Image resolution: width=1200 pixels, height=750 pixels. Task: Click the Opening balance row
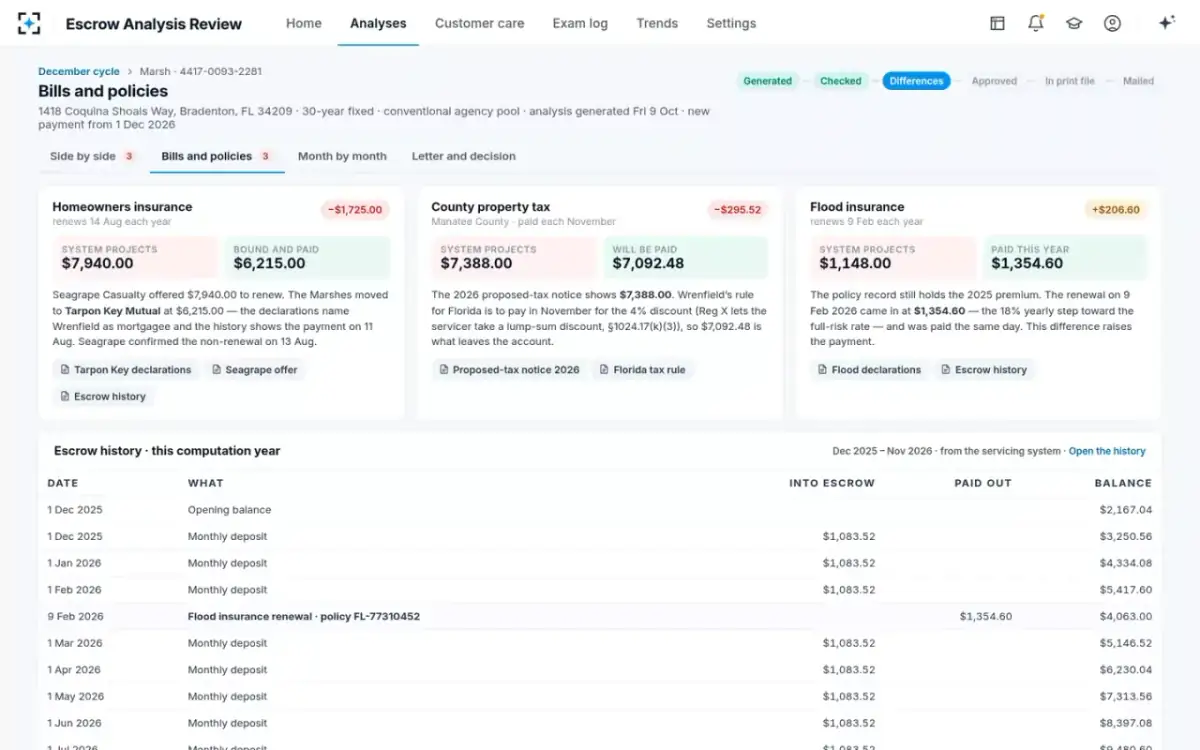tap(600, 510)
